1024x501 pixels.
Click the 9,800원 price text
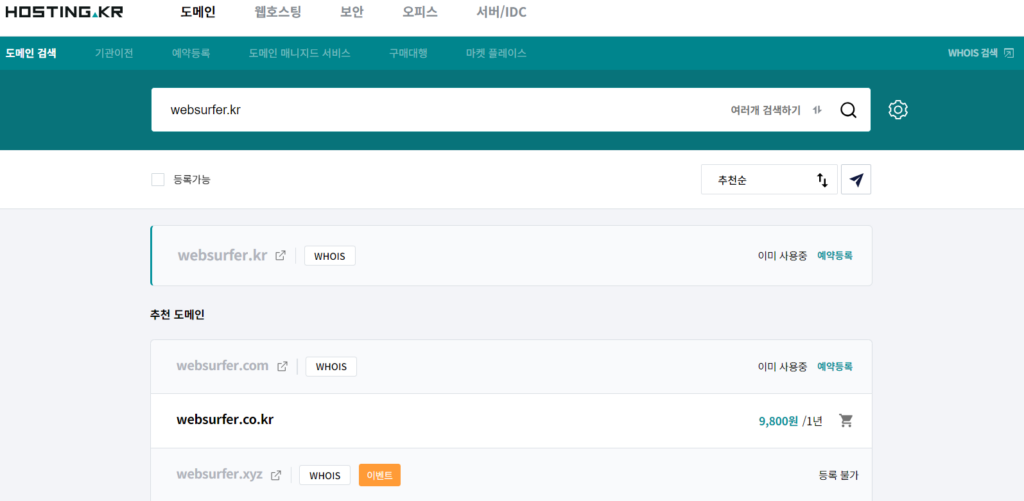coord(778,421)
